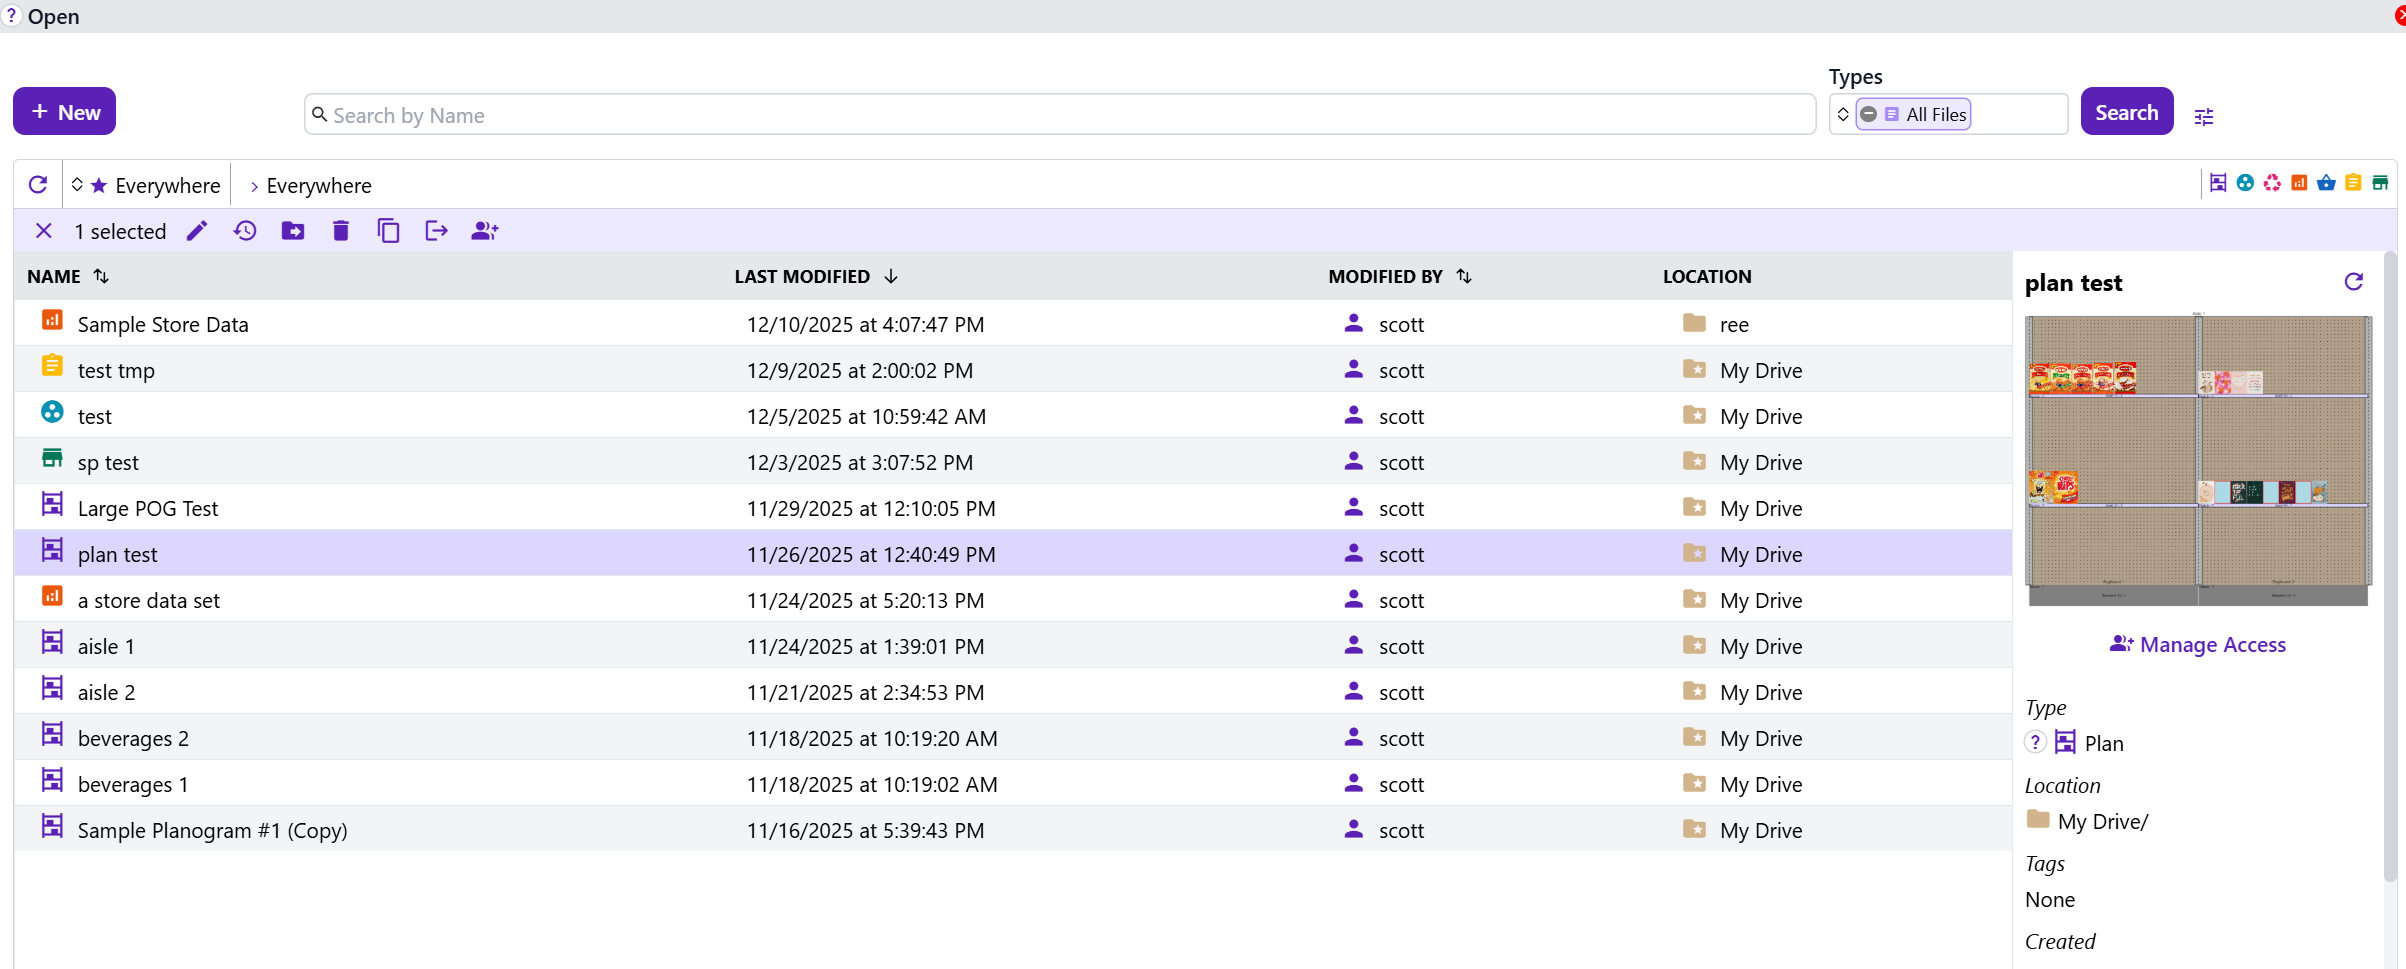This screenshot has width=2406, height=969.
Task: Click the move-to-folder icon
Action: [293, 231]
